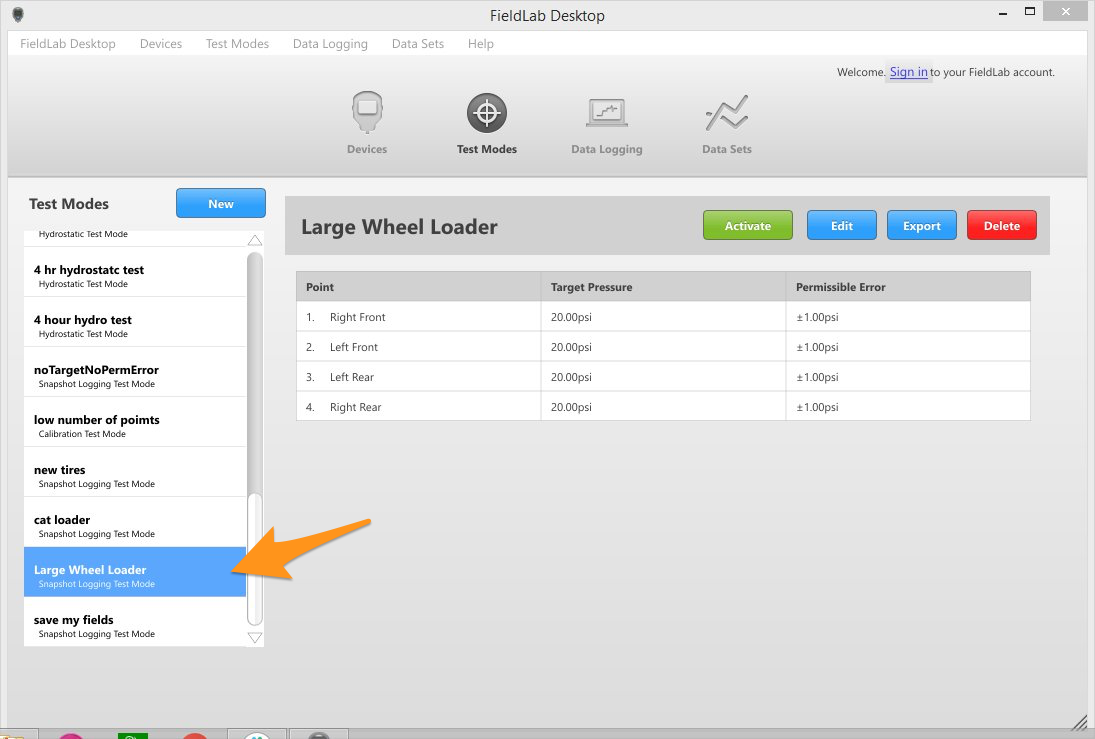
Task: Click the Permissible Error column header
Action: pyautogui.click(x=908, y=286)
